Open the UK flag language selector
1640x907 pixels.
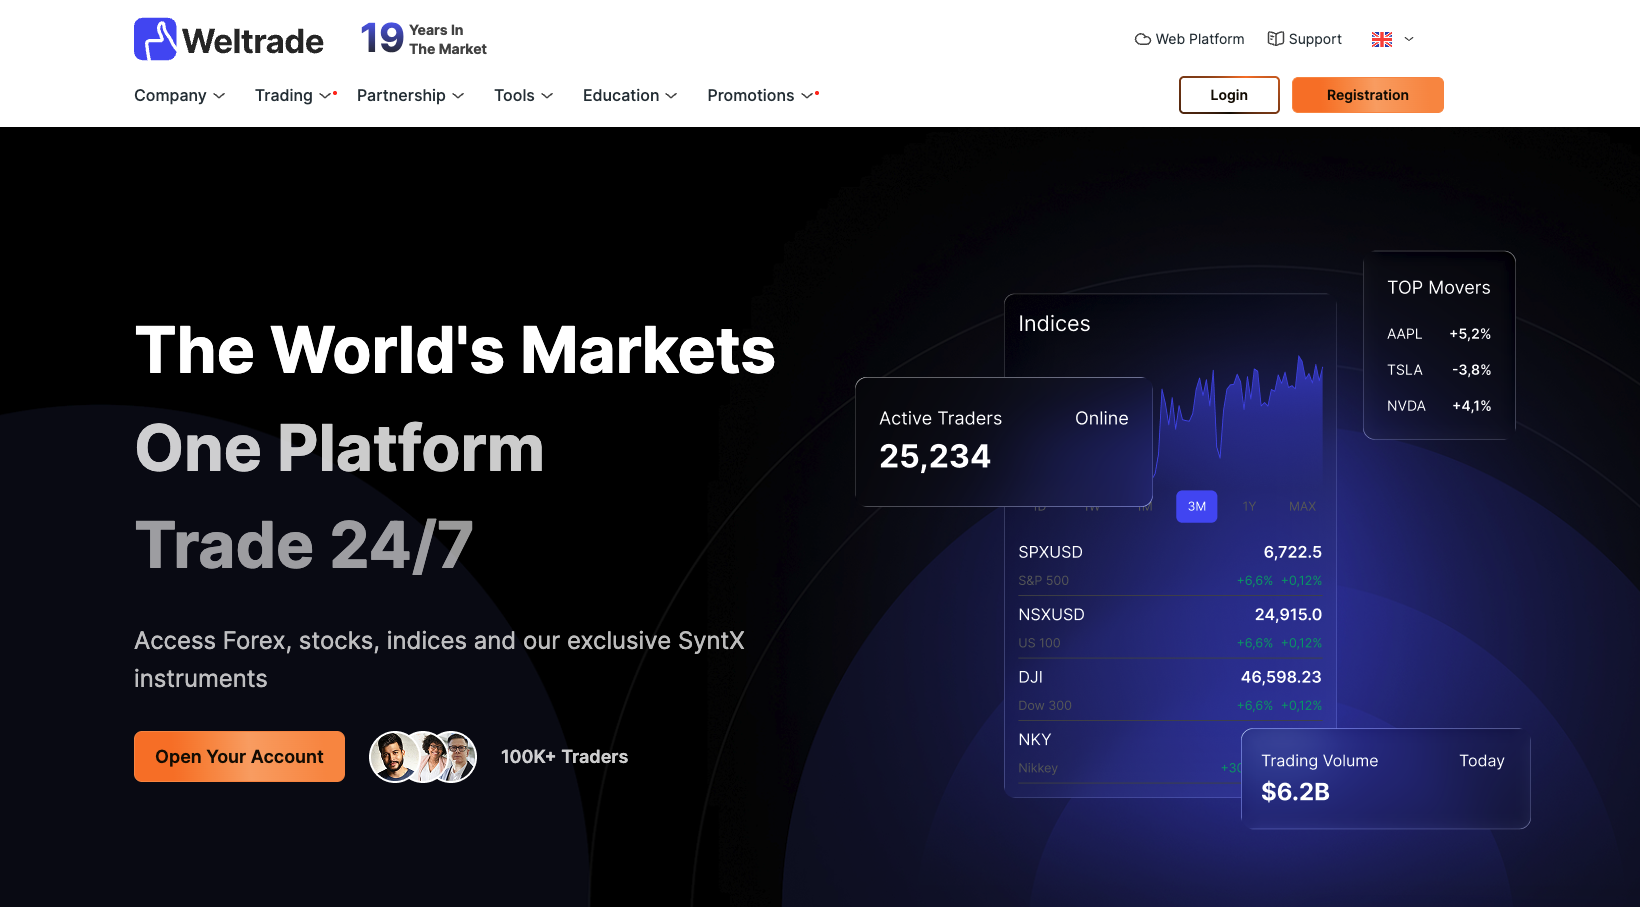(1393, 39)
